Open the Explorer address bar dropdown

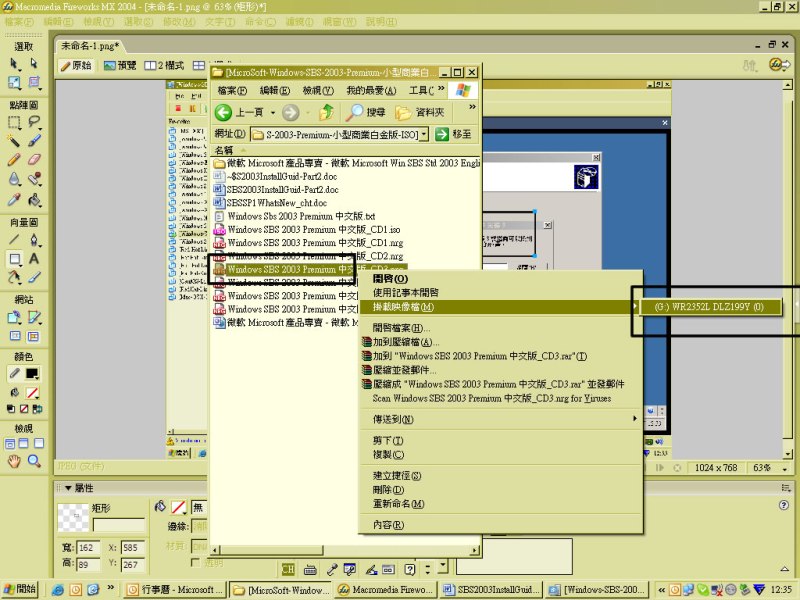[423, 135]
